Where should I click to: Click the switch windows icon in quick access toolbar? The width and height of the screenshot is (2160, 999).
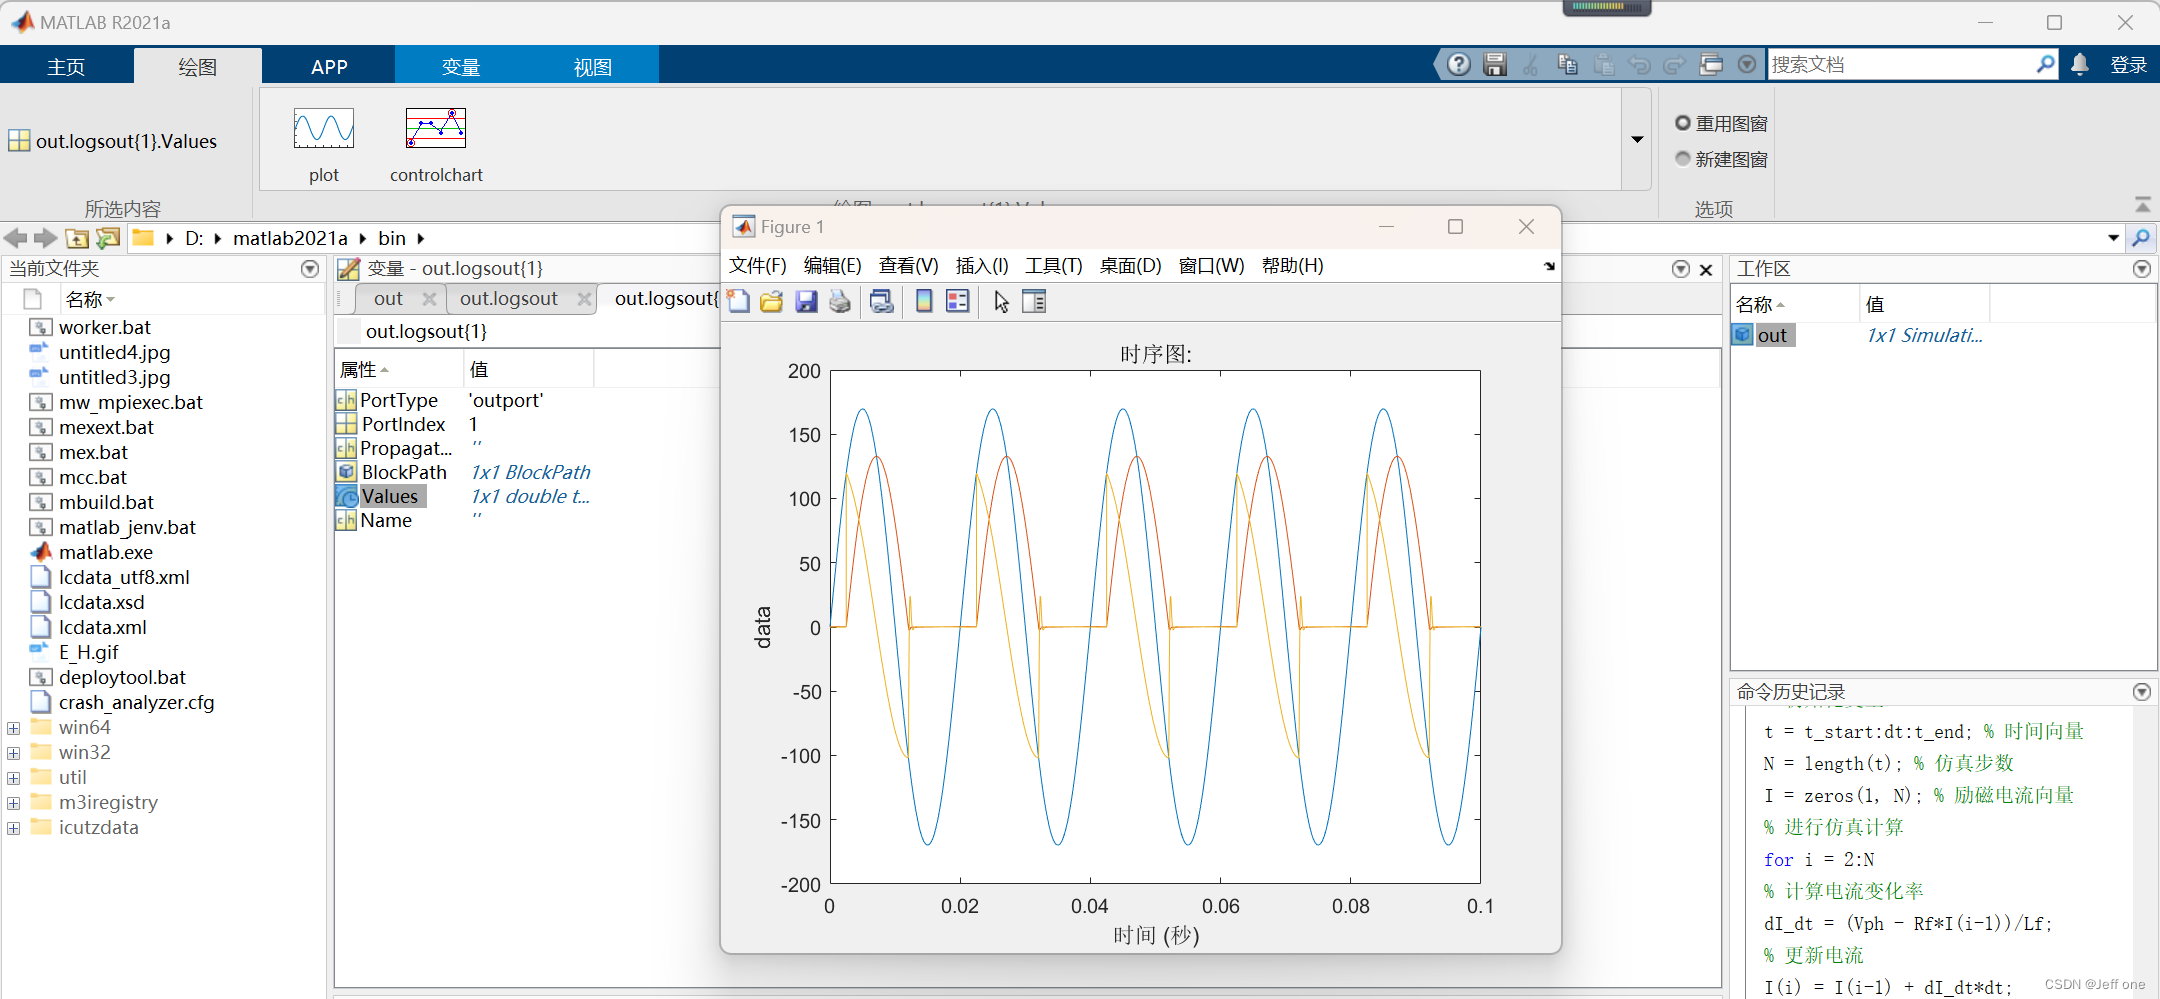1711,65
